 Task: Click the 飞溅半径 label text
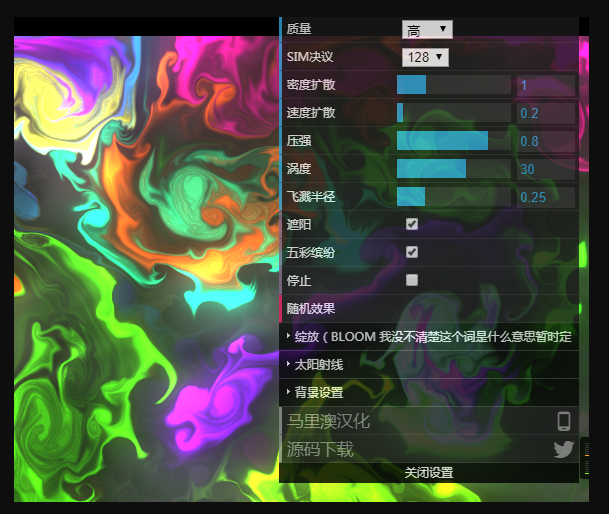coord(311,197)
